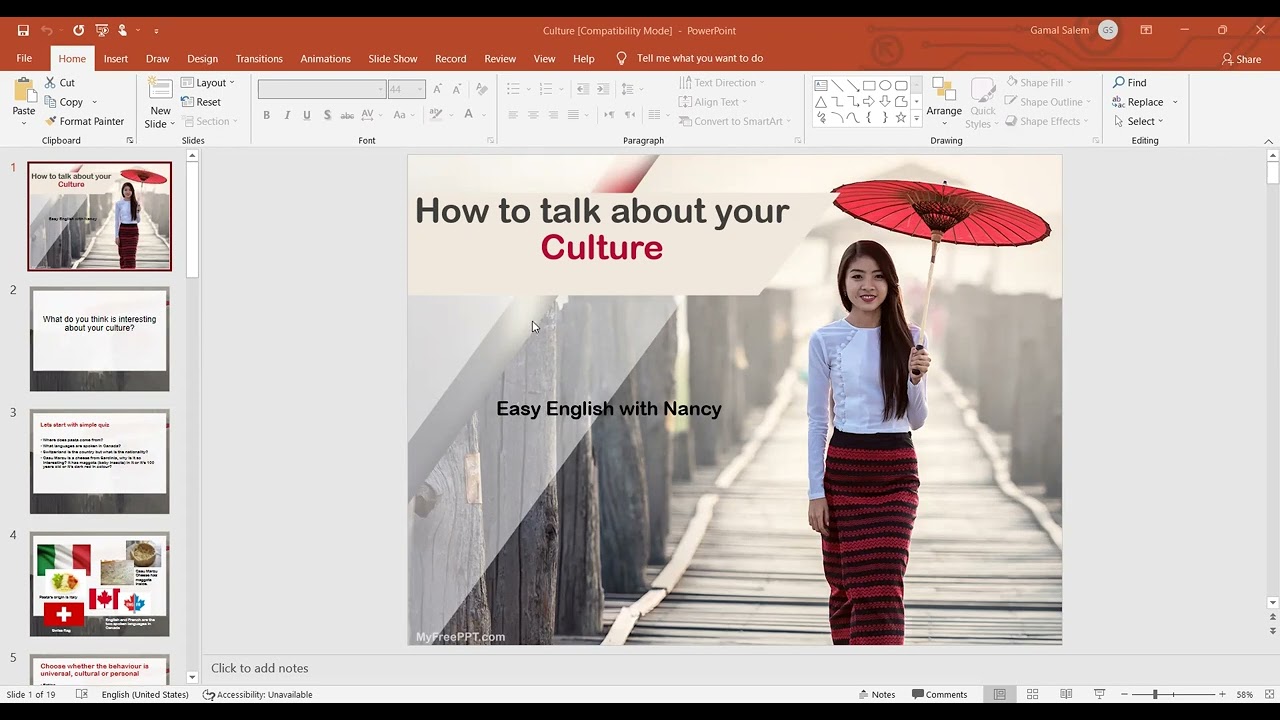Add a New Slide
The image size is (1280, 720).
160,103
